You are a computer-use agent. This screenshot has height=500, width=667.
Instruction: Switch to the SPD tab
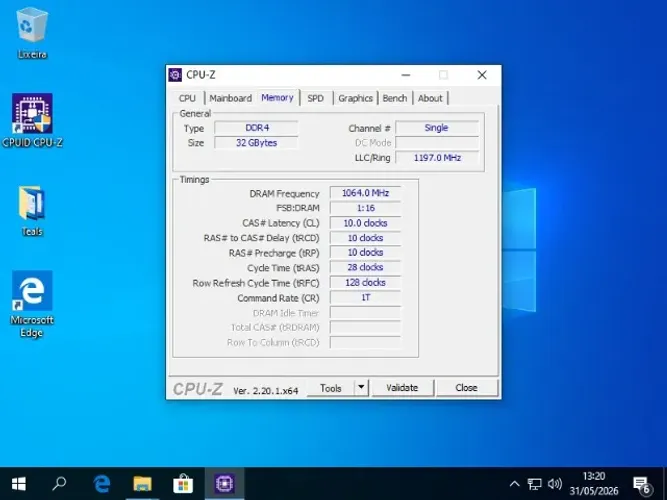click(x=315, y=98)
